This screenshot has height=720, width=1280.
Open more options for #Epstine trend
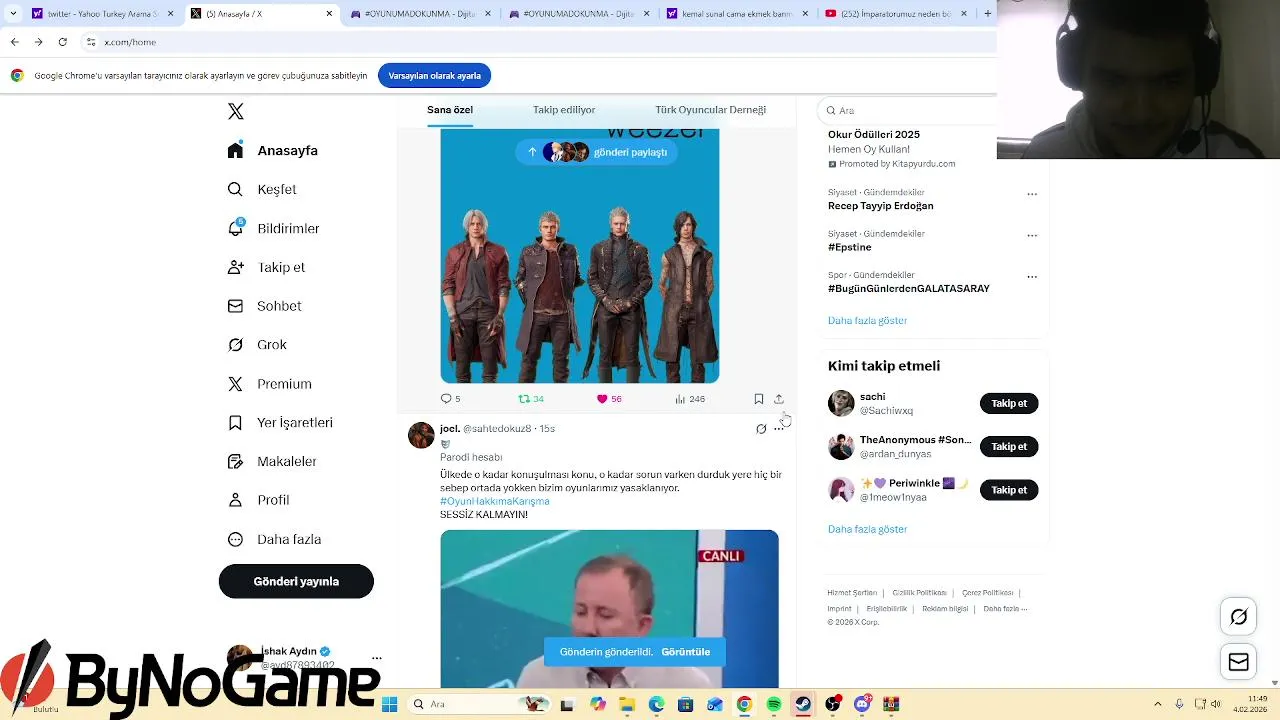(1032, 235)
